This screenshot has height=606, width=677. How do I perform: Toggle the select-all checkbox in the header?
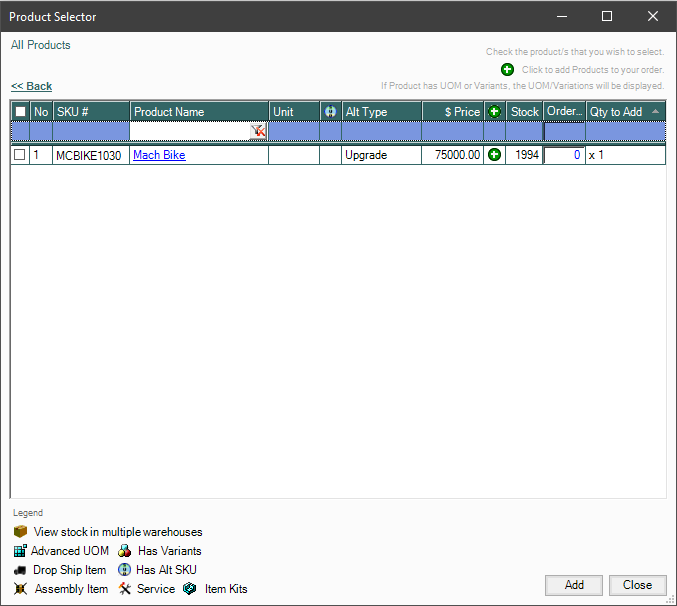tap(20, 112)
